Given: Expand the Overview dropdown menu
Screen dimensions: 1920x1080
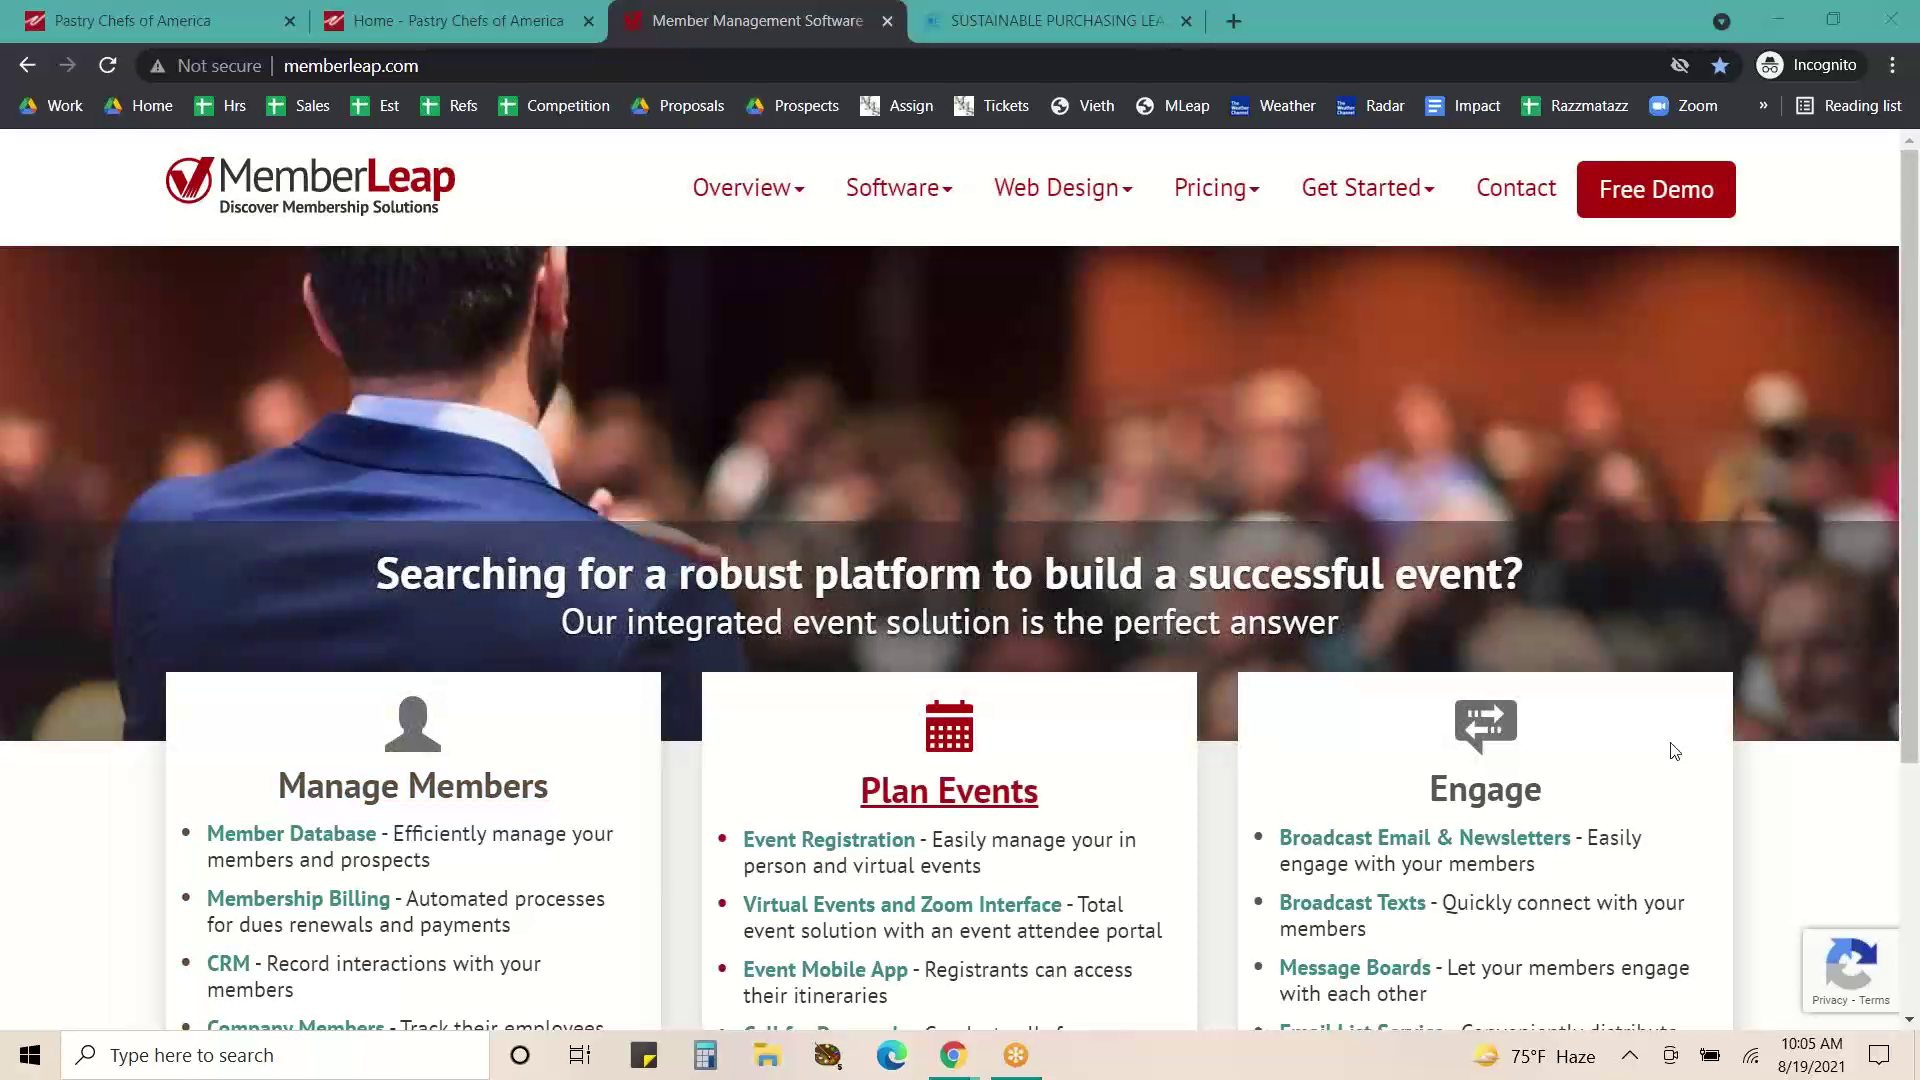Looking at the screenshot, I should coord(748,188).
